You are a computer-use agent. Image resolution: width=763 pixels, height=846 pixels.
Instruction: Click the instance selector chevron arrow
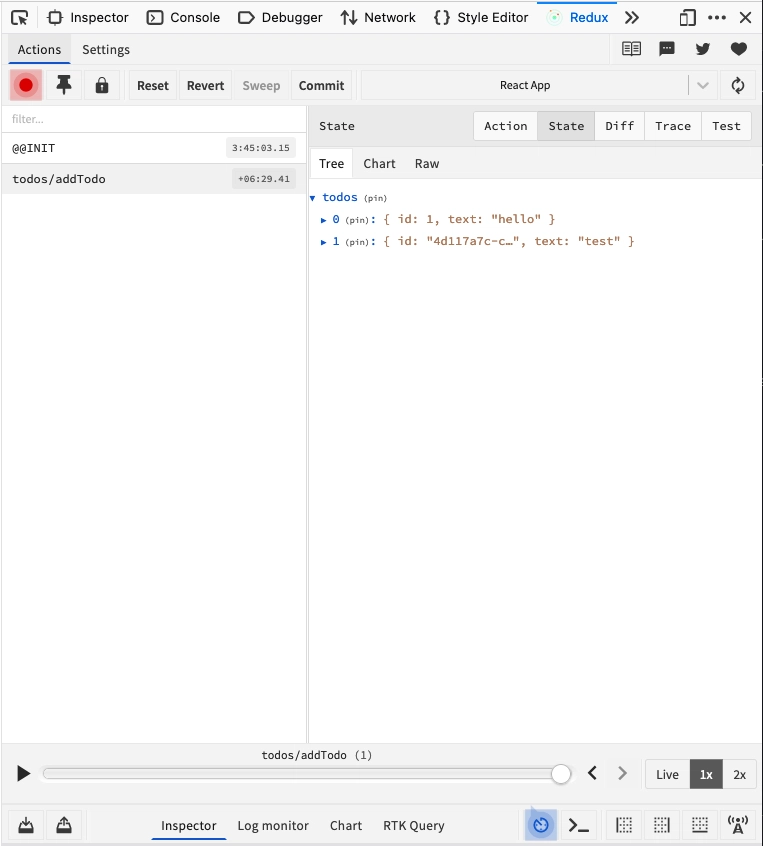coord(703,85)
